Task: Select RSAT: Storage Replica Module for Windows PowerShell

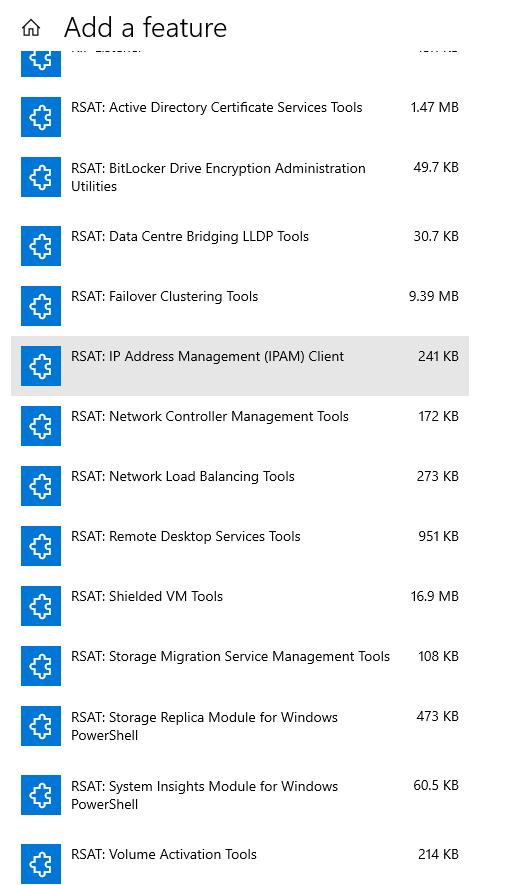Action: [240, 730]
